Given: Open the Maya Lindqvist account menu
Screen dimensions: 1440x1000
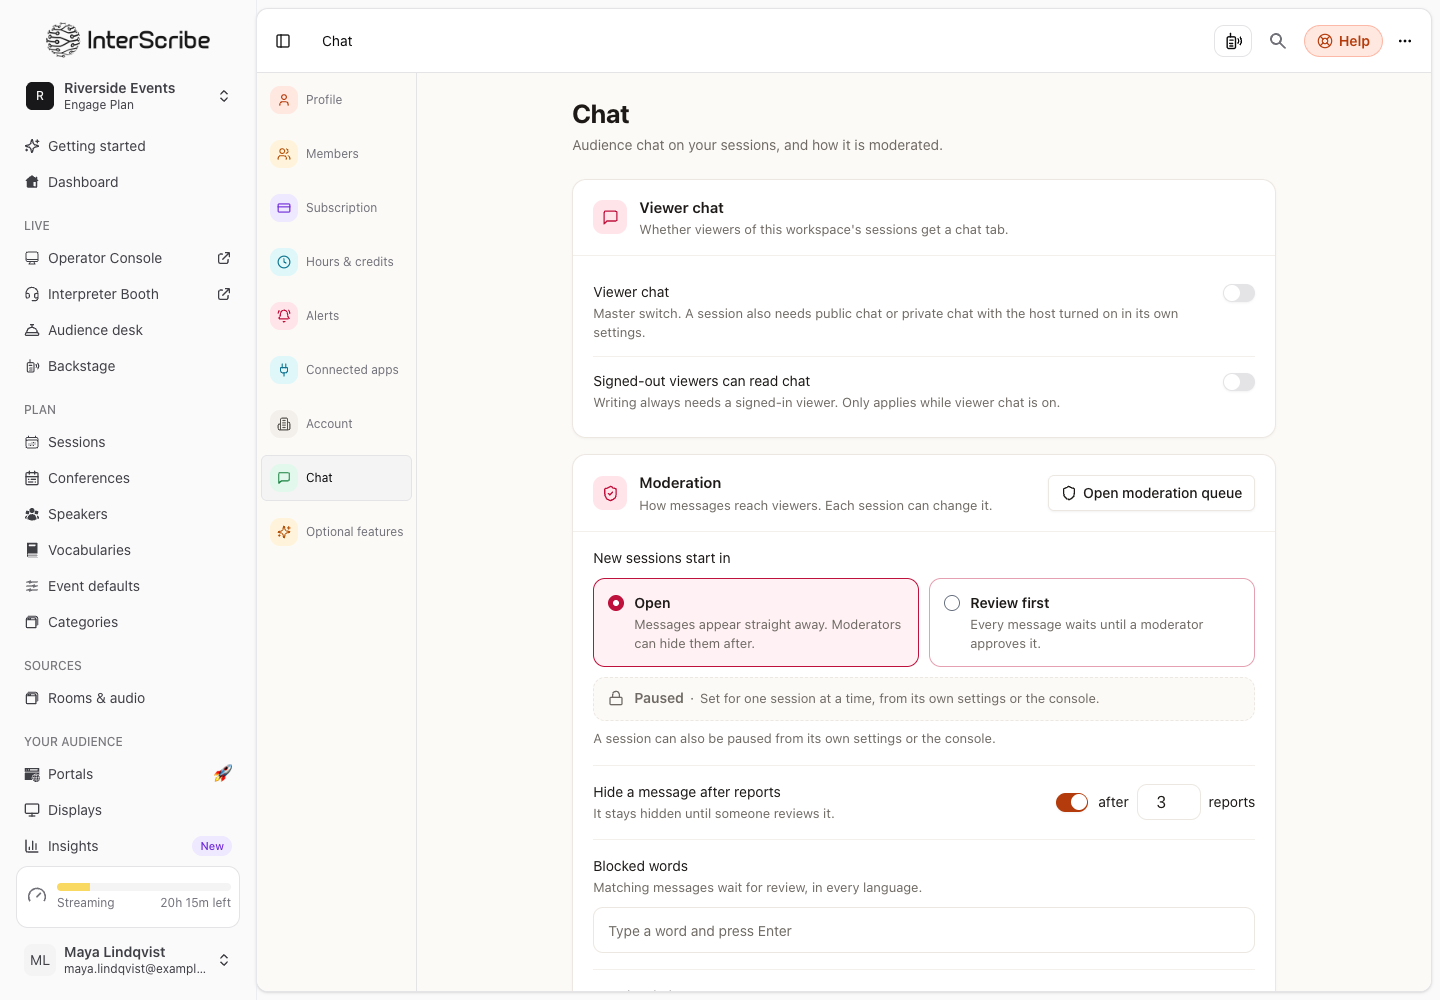Looking at the screenshot, I should pos(128,960).
